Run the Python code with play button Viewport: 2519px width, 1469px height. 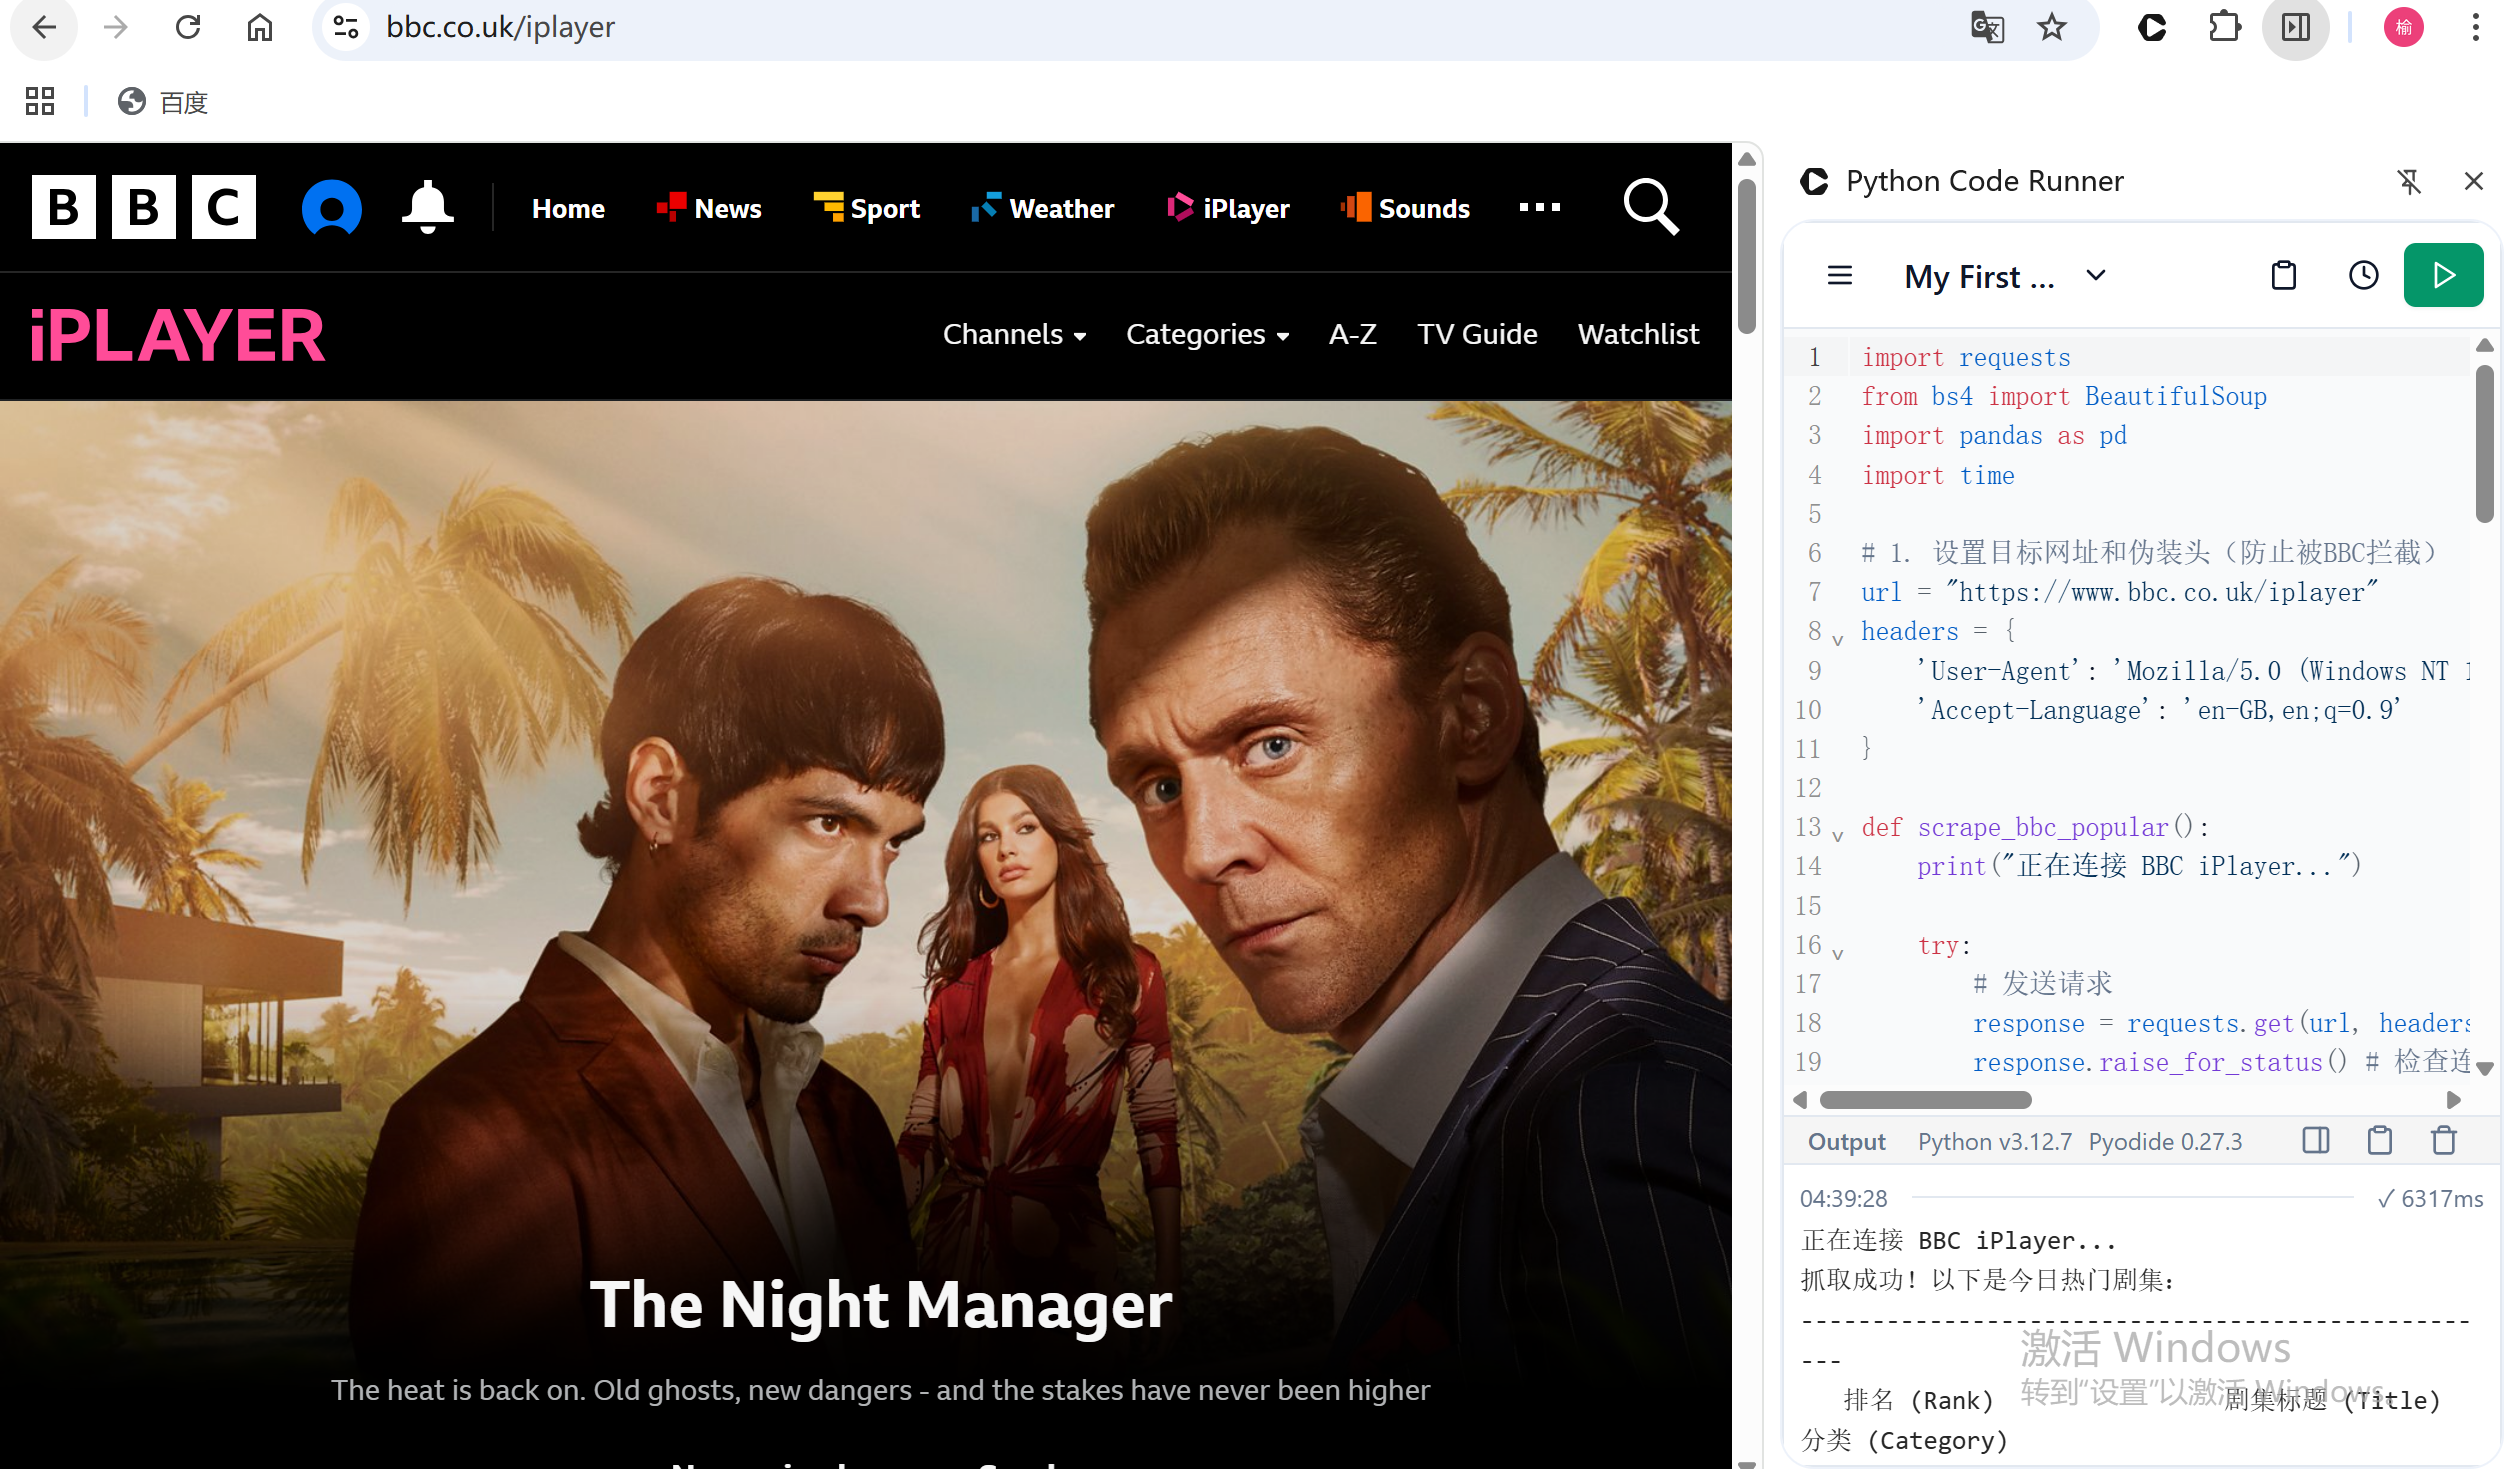click(2441, 275)
